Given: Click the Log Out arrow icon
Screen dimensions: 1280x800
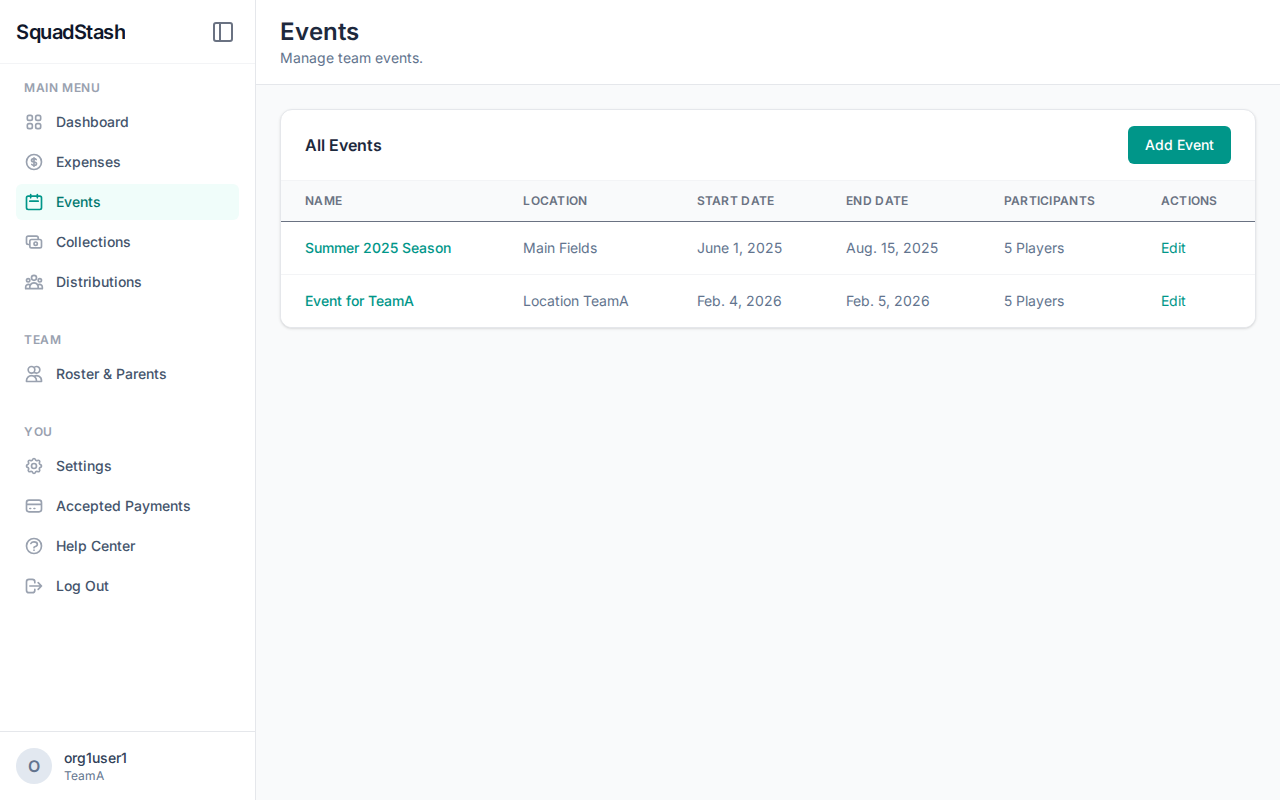Looking at the screenshot, I should 33,585.
